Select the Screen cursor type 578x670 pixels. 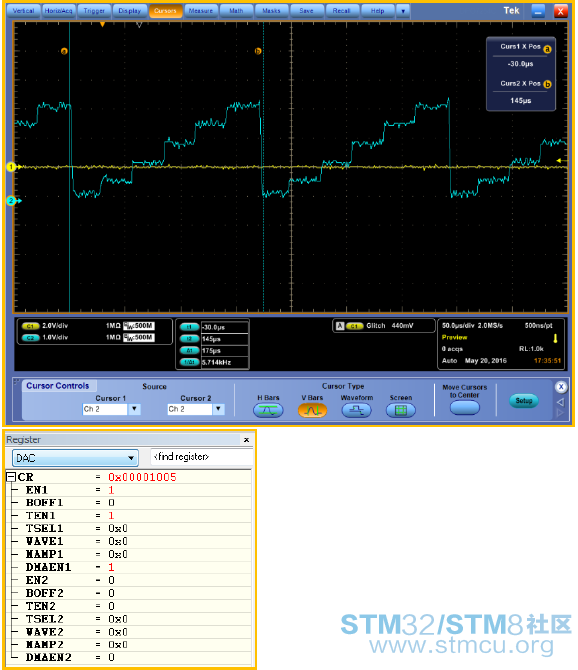401,411
